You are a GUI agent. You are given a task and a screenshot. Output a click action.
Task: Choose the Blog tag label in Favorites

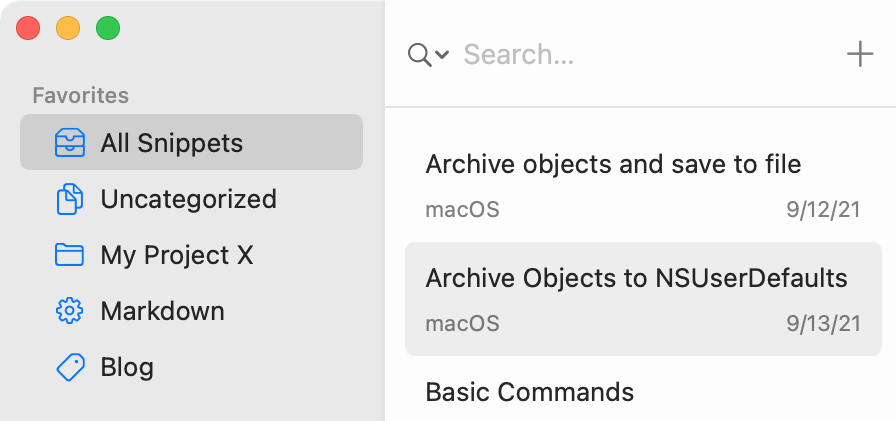[x=127, y=367]
